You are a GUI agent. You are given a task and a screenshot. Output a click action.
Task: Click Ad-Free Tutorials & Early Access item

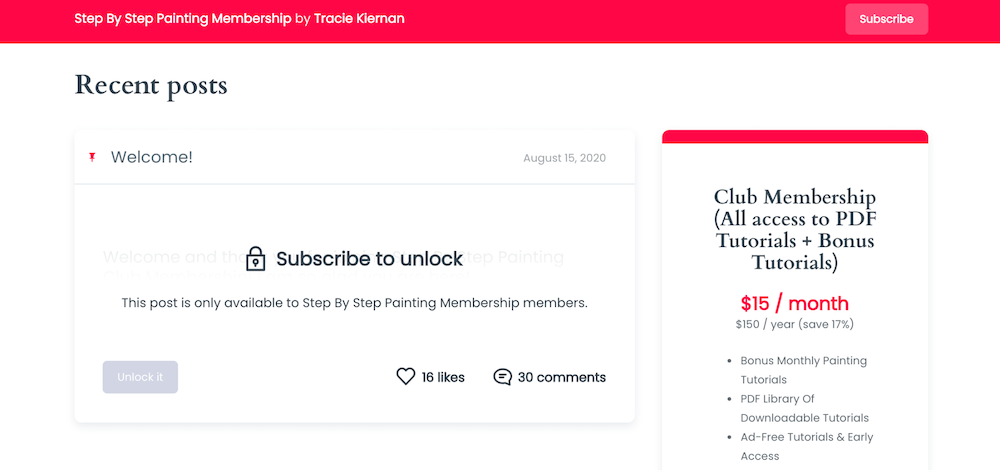(807, 446)
